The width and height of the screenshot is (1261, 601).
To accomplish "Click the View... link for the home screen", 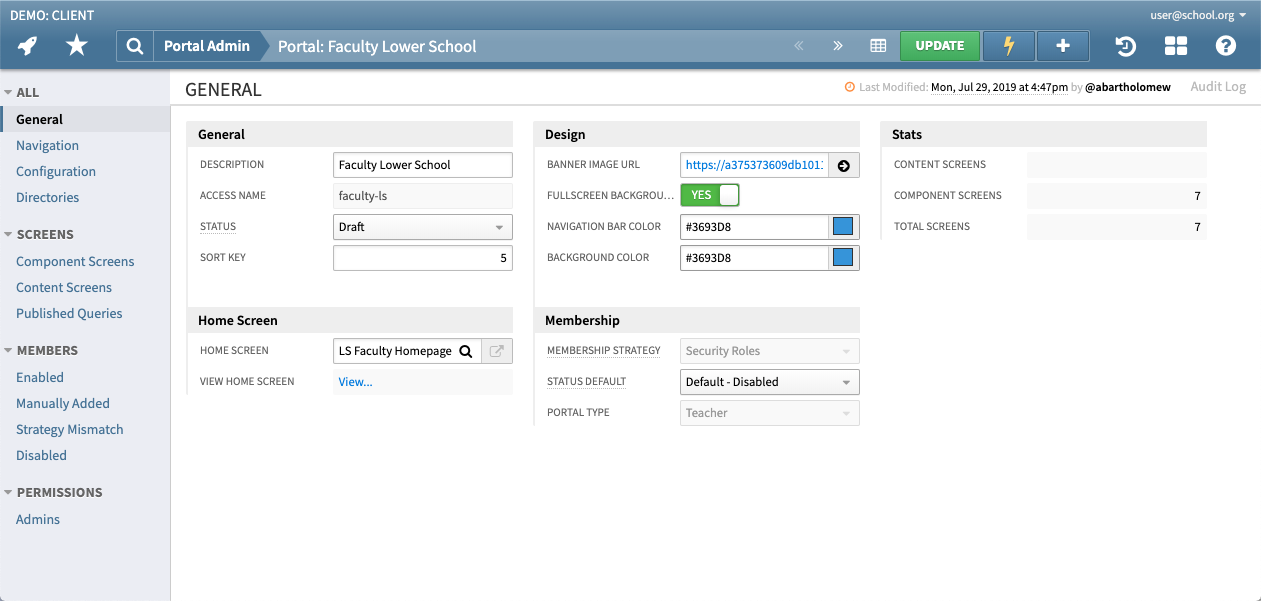I will point(355,381).
